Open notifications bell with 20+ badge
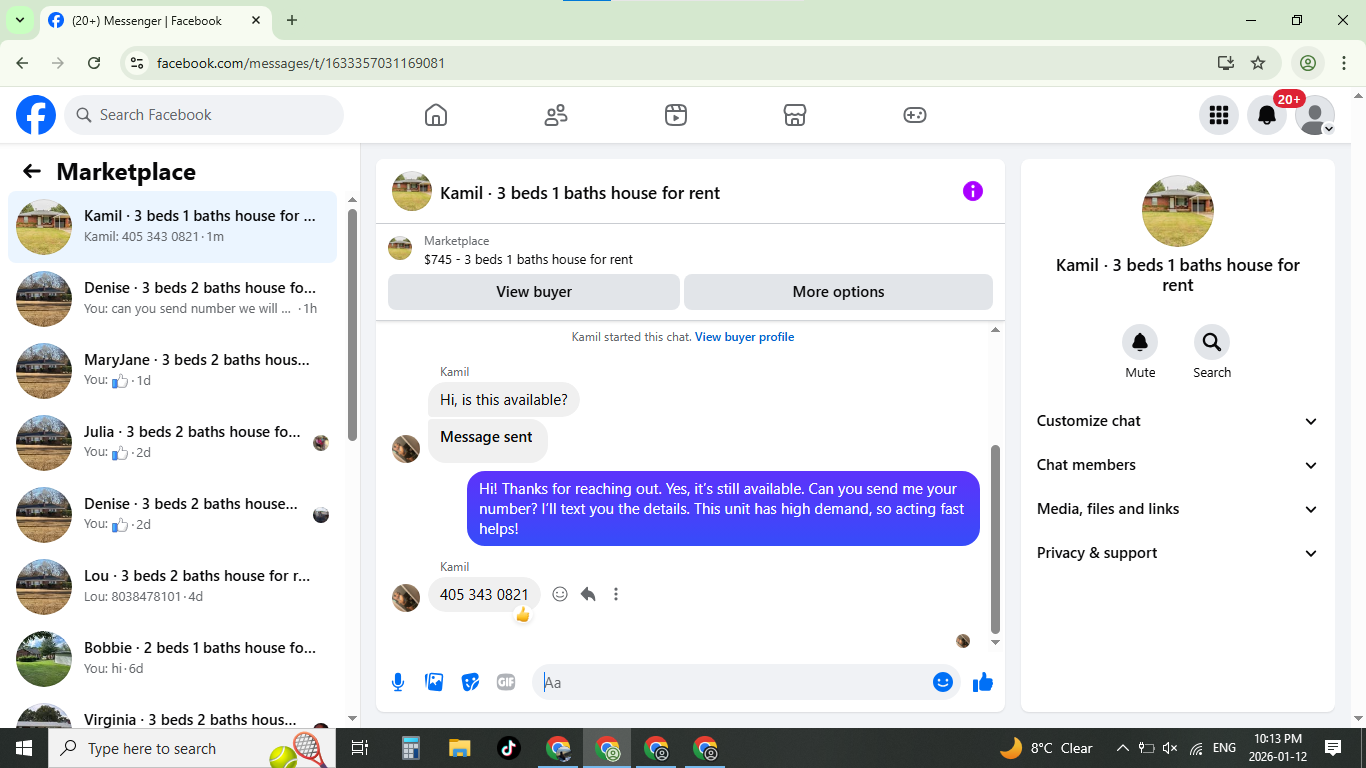 (x=1267, y=115)
